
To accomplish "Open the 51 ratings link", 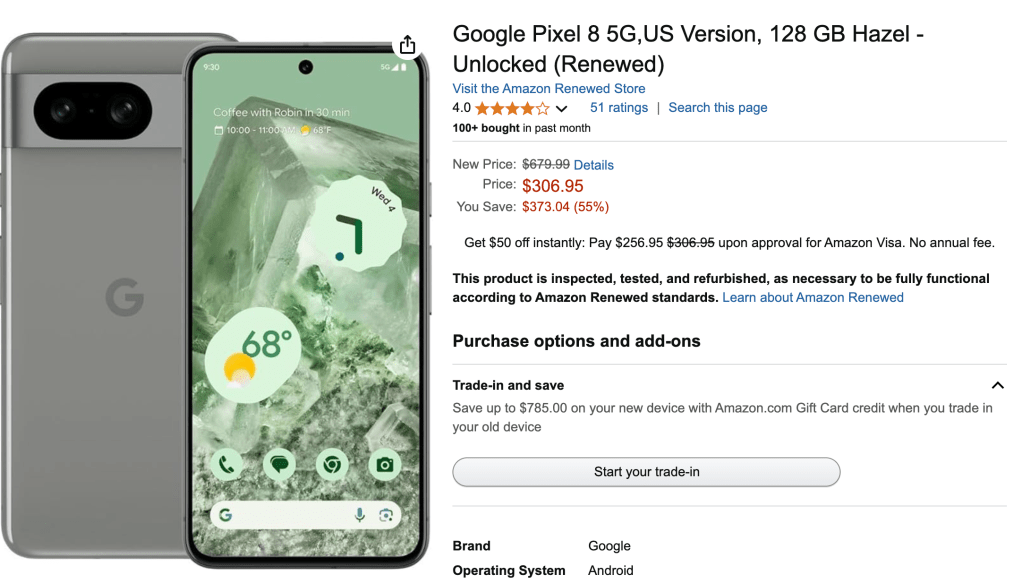I will click(x=618, y=108).
